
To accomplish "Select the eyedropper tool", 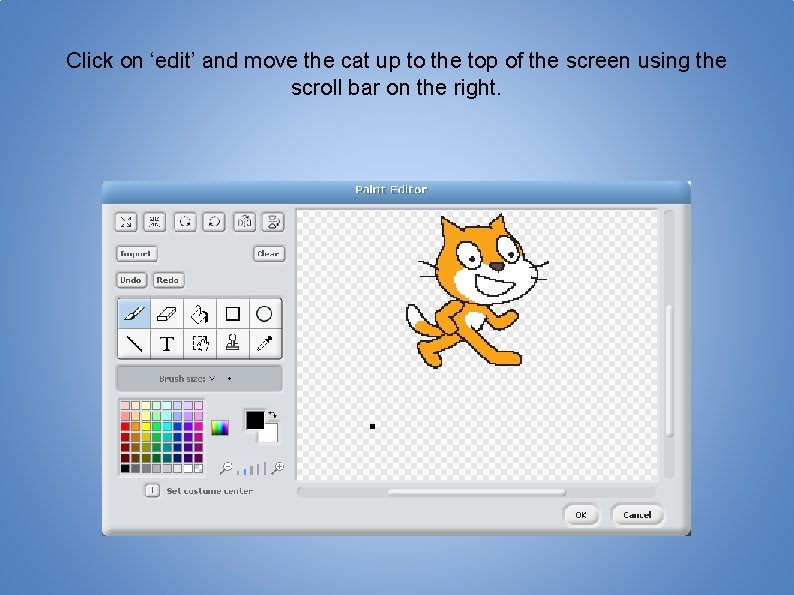I will click(265, 344).
